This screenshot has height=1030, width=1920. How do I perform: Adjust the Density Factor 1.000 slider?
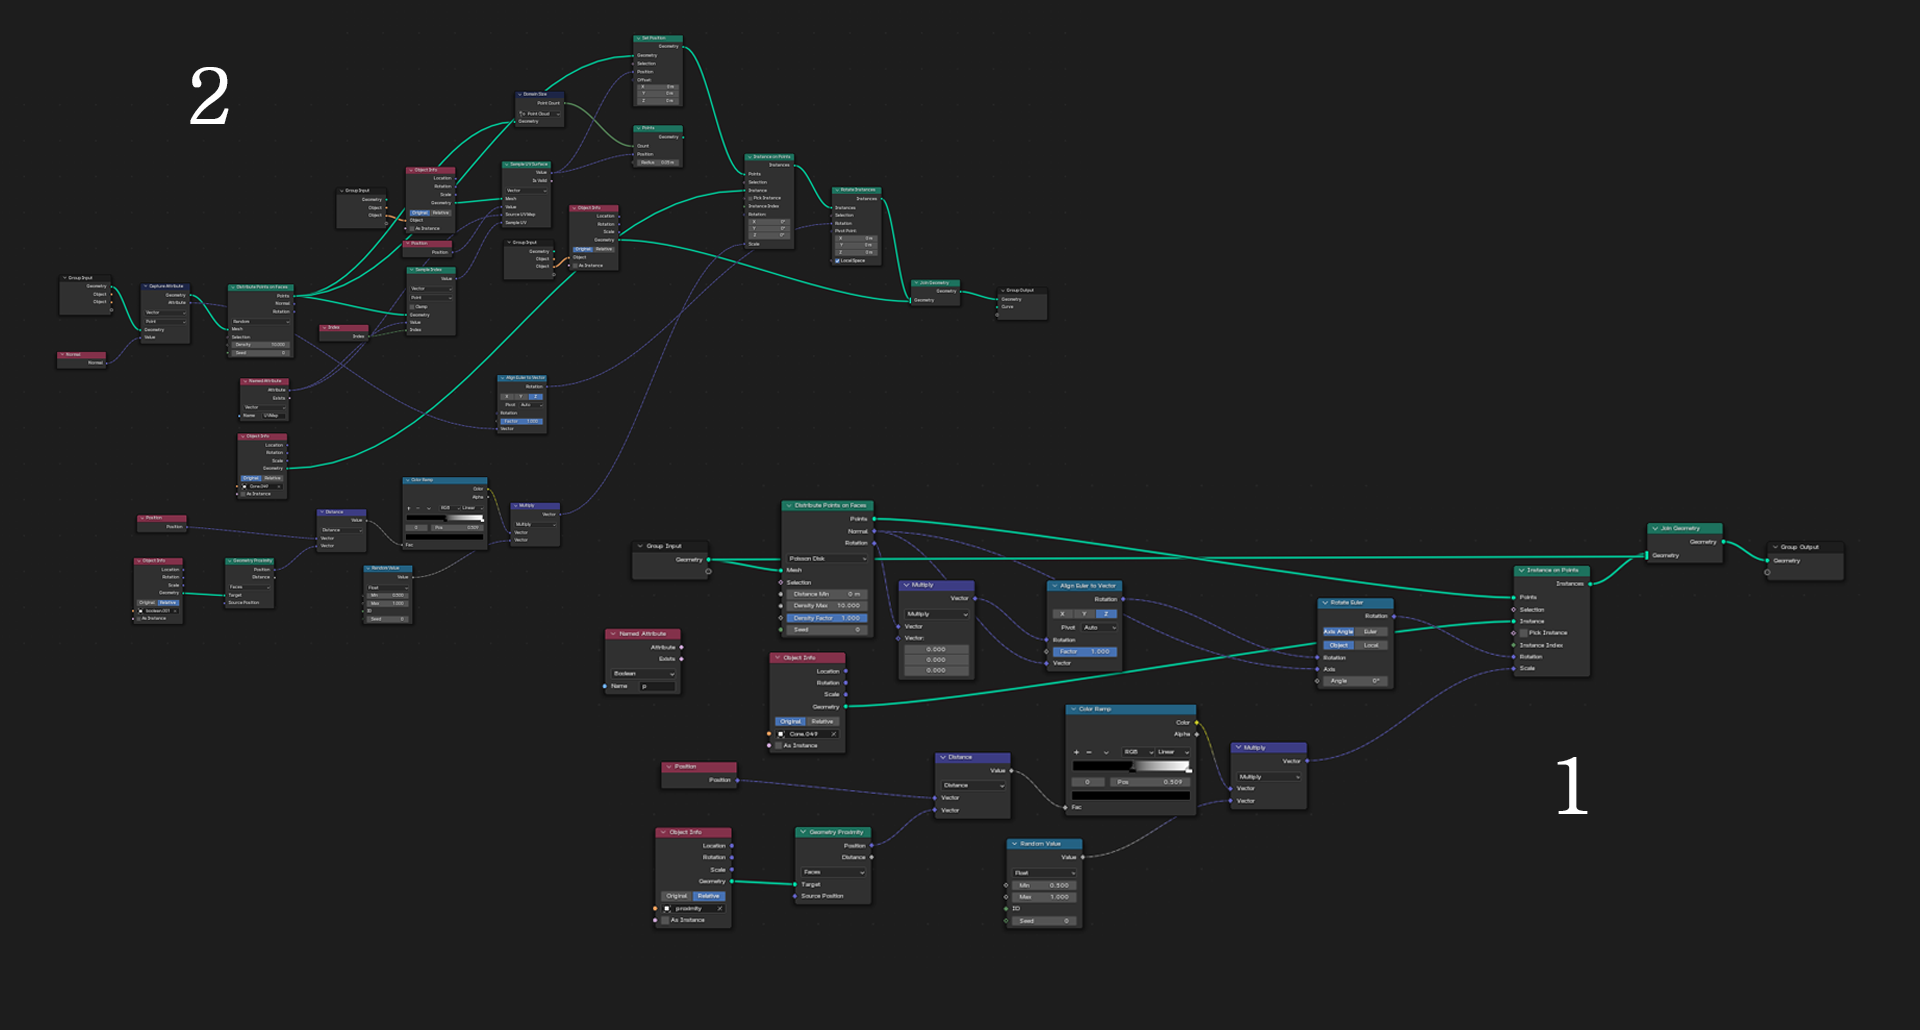pyautogui.click(x=827, y=618)
